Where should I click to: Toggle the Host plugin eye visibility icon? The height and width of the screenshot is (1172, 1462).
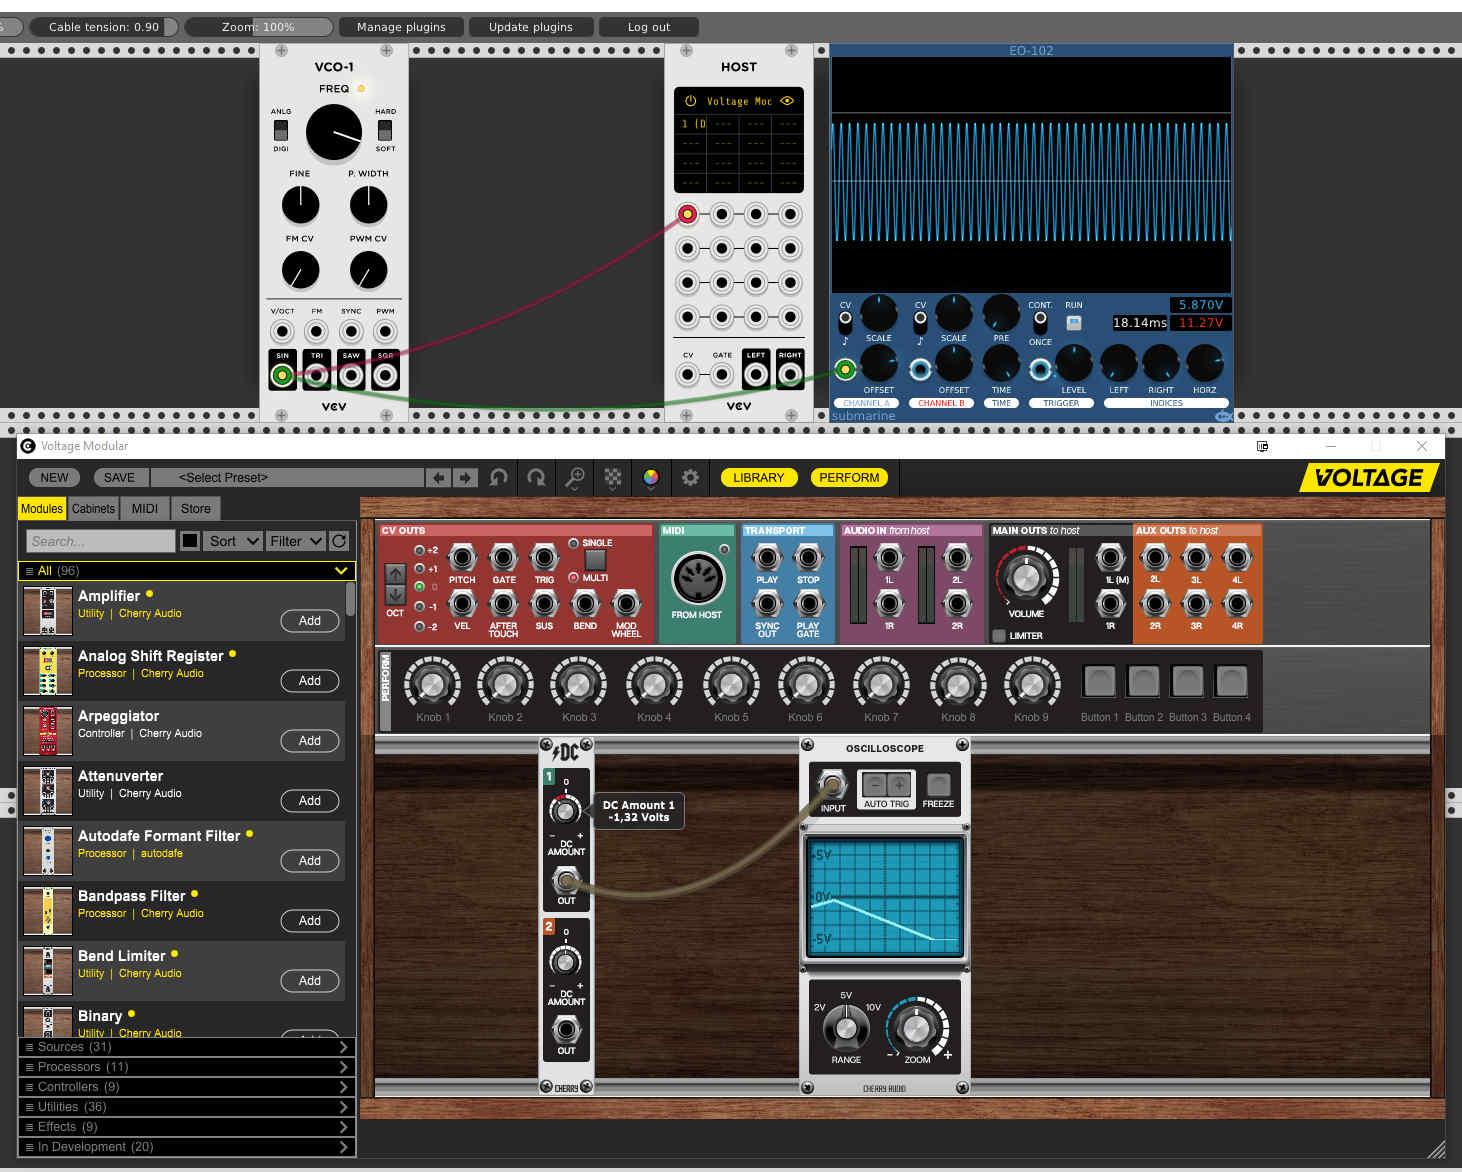[x=787, y=101]
